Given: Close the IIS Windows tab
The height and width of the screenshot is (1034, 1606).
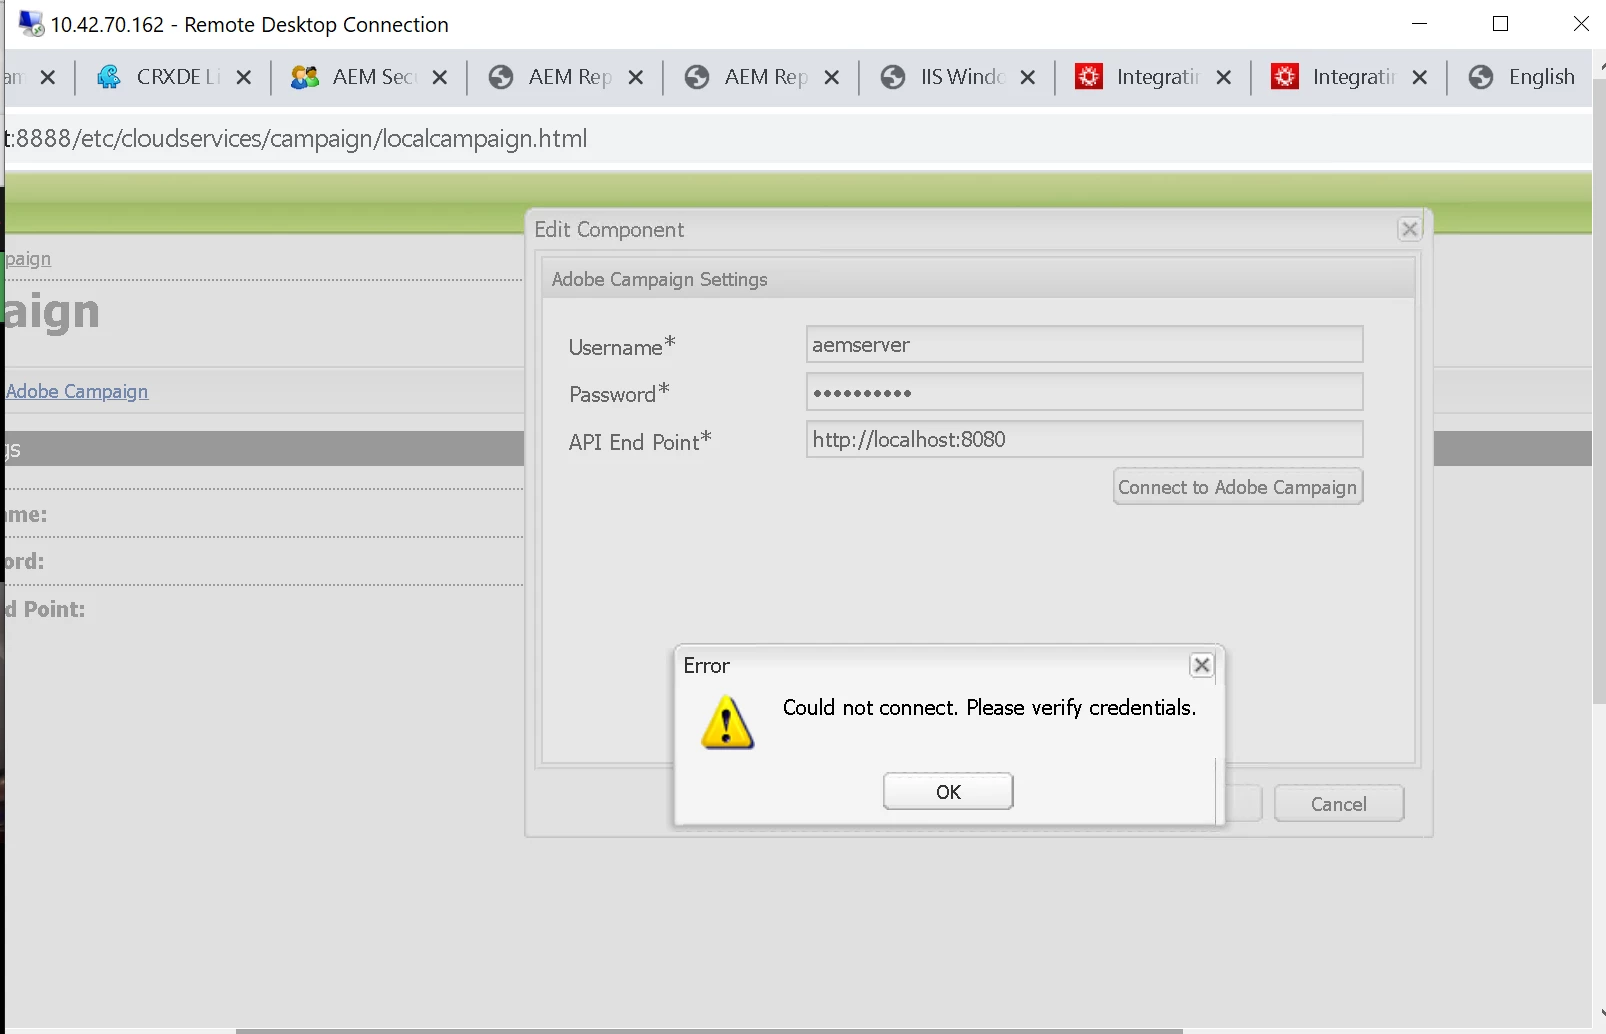Looking at the screenshot, I should click(x=1027, y=77).
